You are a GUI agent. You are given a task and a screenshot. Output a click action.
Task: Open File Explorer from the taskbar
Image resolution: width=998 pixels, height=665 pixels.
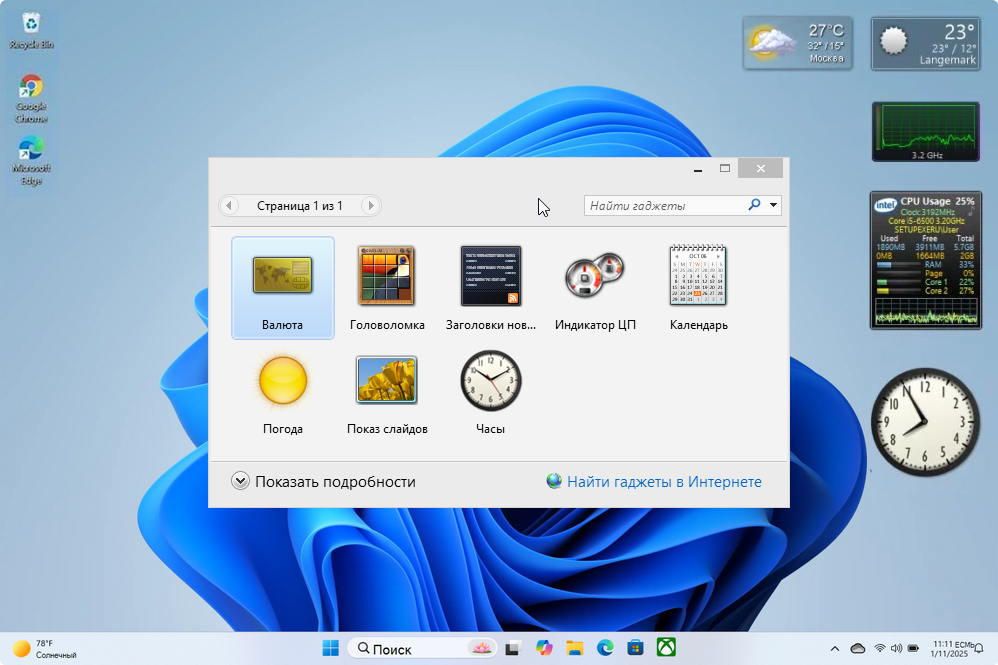click(x=574, y=648)
